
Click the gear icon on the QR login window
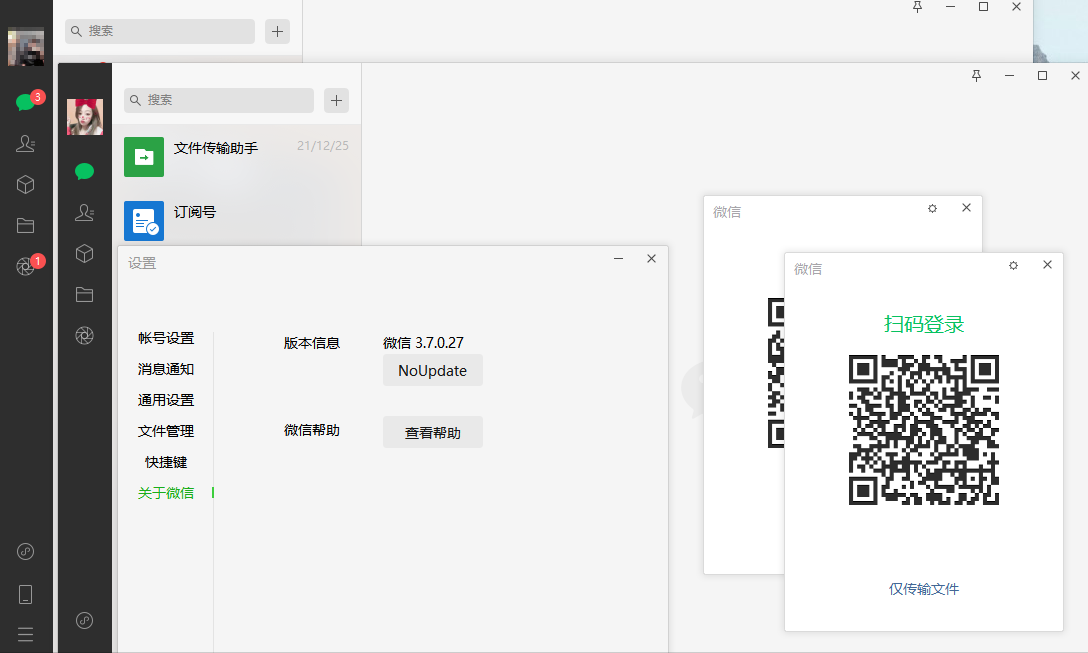[1013, 265]
